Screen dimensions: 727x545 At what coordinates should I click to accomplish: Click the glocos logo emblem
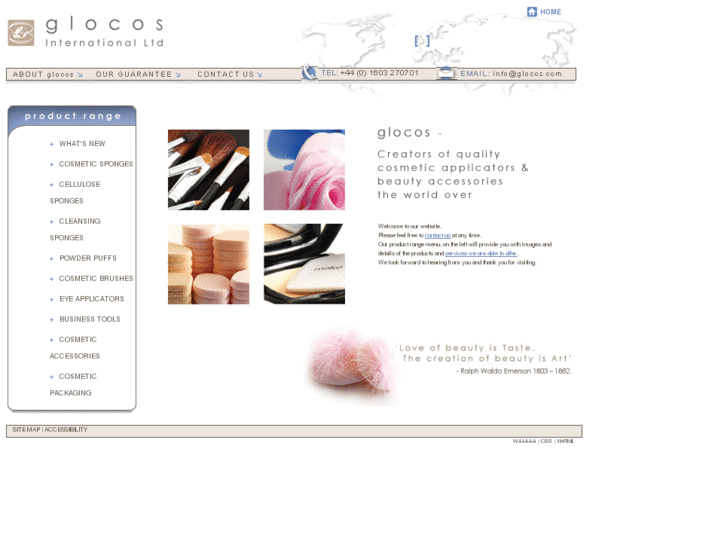[21, 33]
